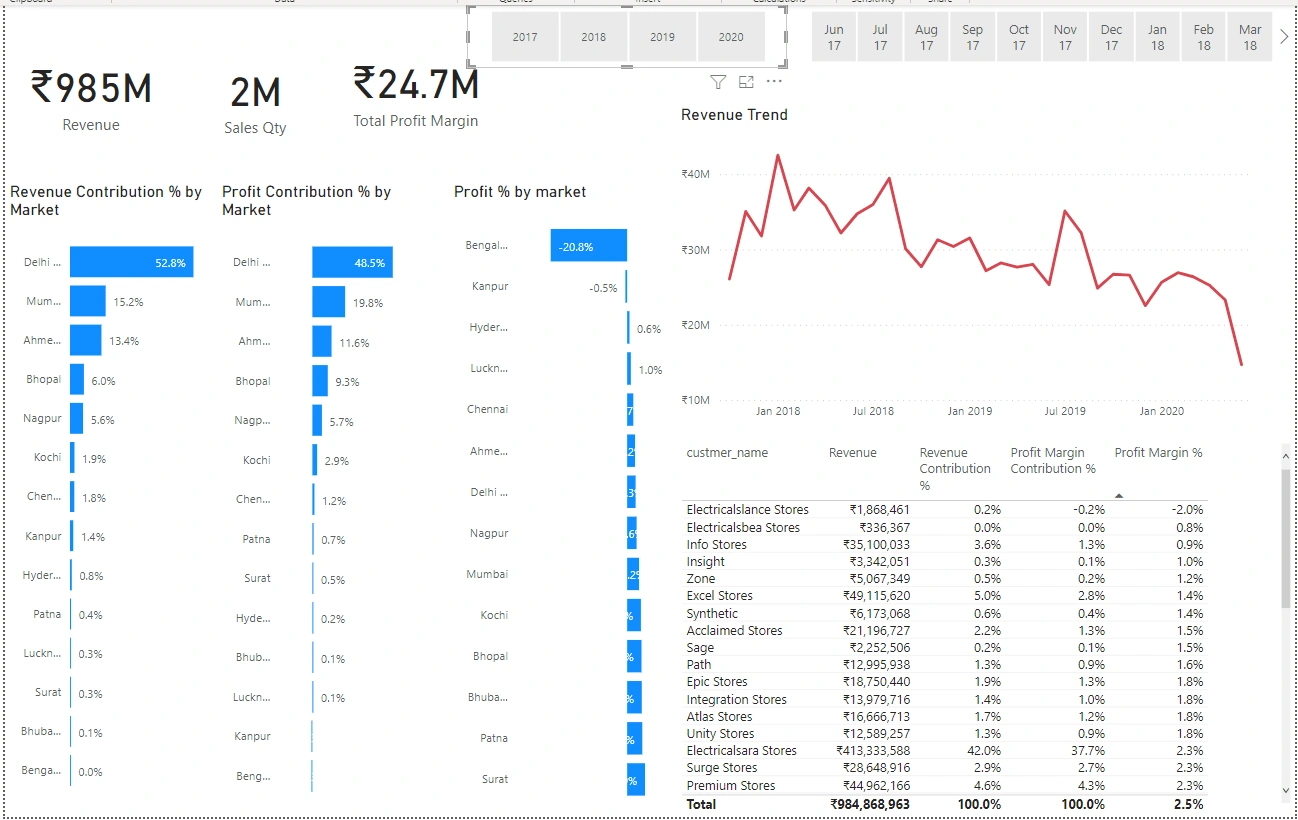Click the Kanpur label in Profit % chart
This screenshot has height=820, width=1298.
(x=490, y=287)
